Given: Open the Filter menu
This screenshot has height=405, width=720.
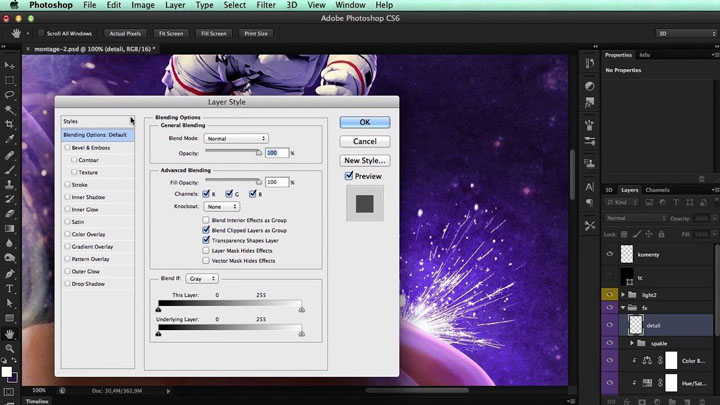Looking at the screenshot, I should (x=266, y=5).
